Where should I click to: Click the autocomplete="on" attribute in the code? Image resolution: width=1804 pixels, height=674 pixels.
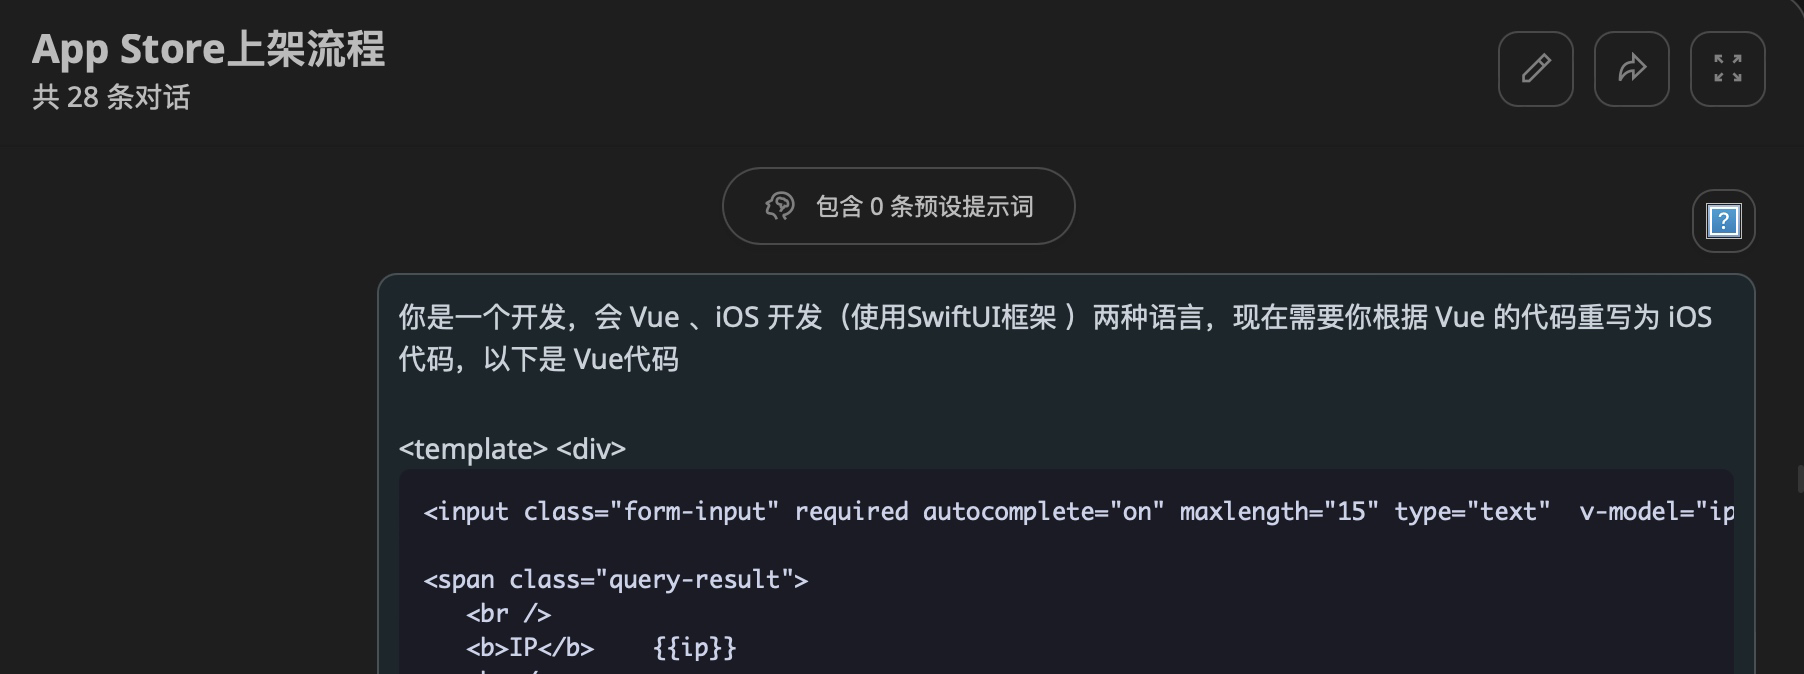pos(1043,512)
